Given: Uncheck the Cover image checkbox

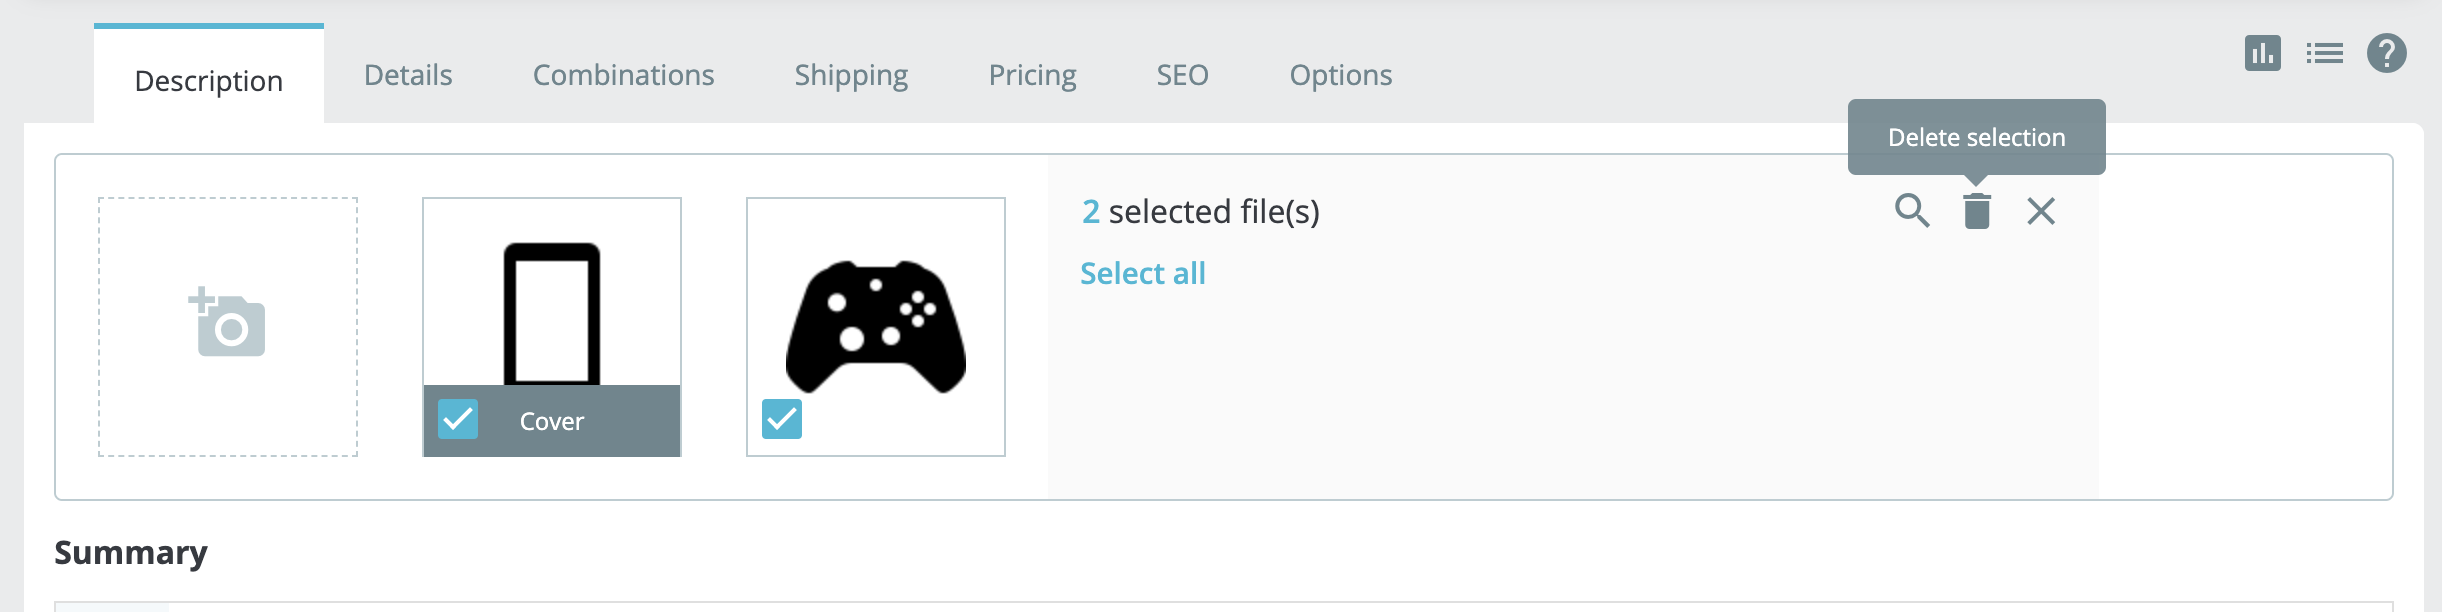Looking at the screenshot, I should [458, 420].
